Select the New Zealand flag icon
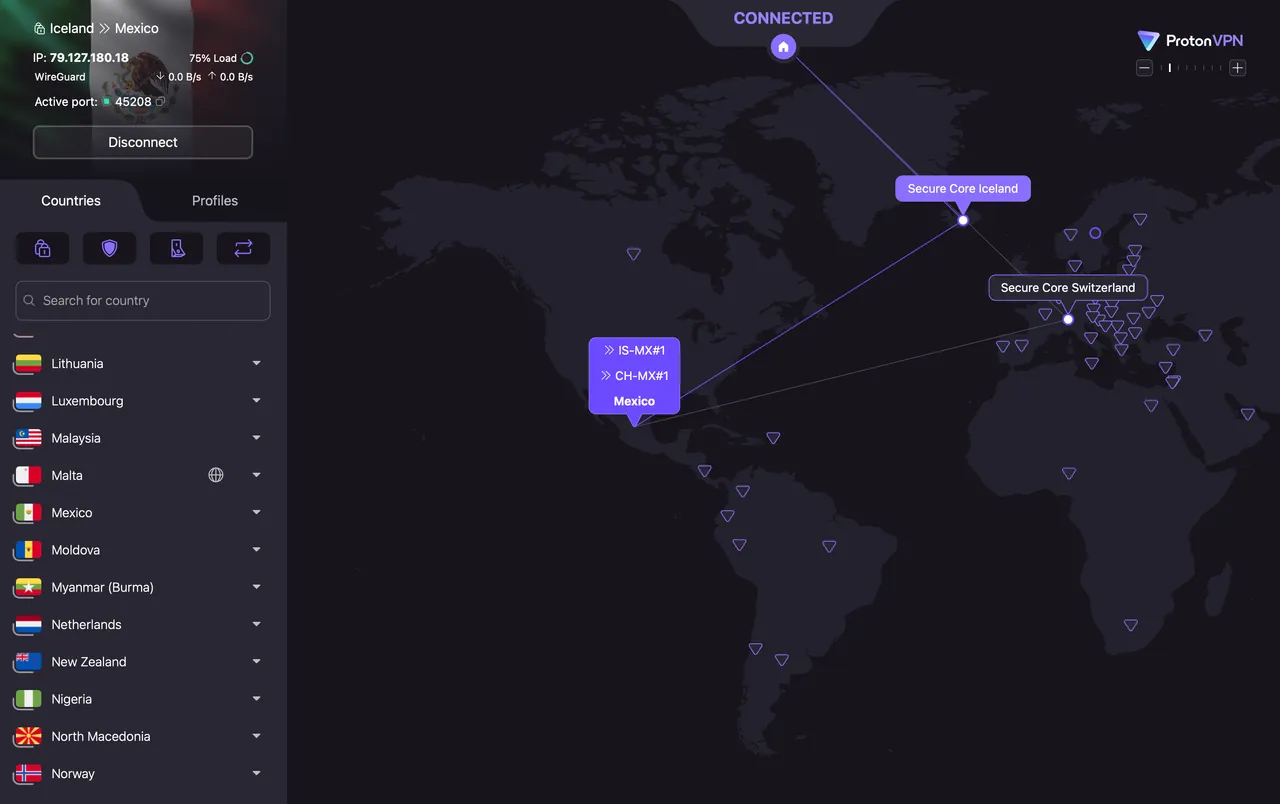The width and height of the screenshot is (1280, 804). (x=28, y=662)
